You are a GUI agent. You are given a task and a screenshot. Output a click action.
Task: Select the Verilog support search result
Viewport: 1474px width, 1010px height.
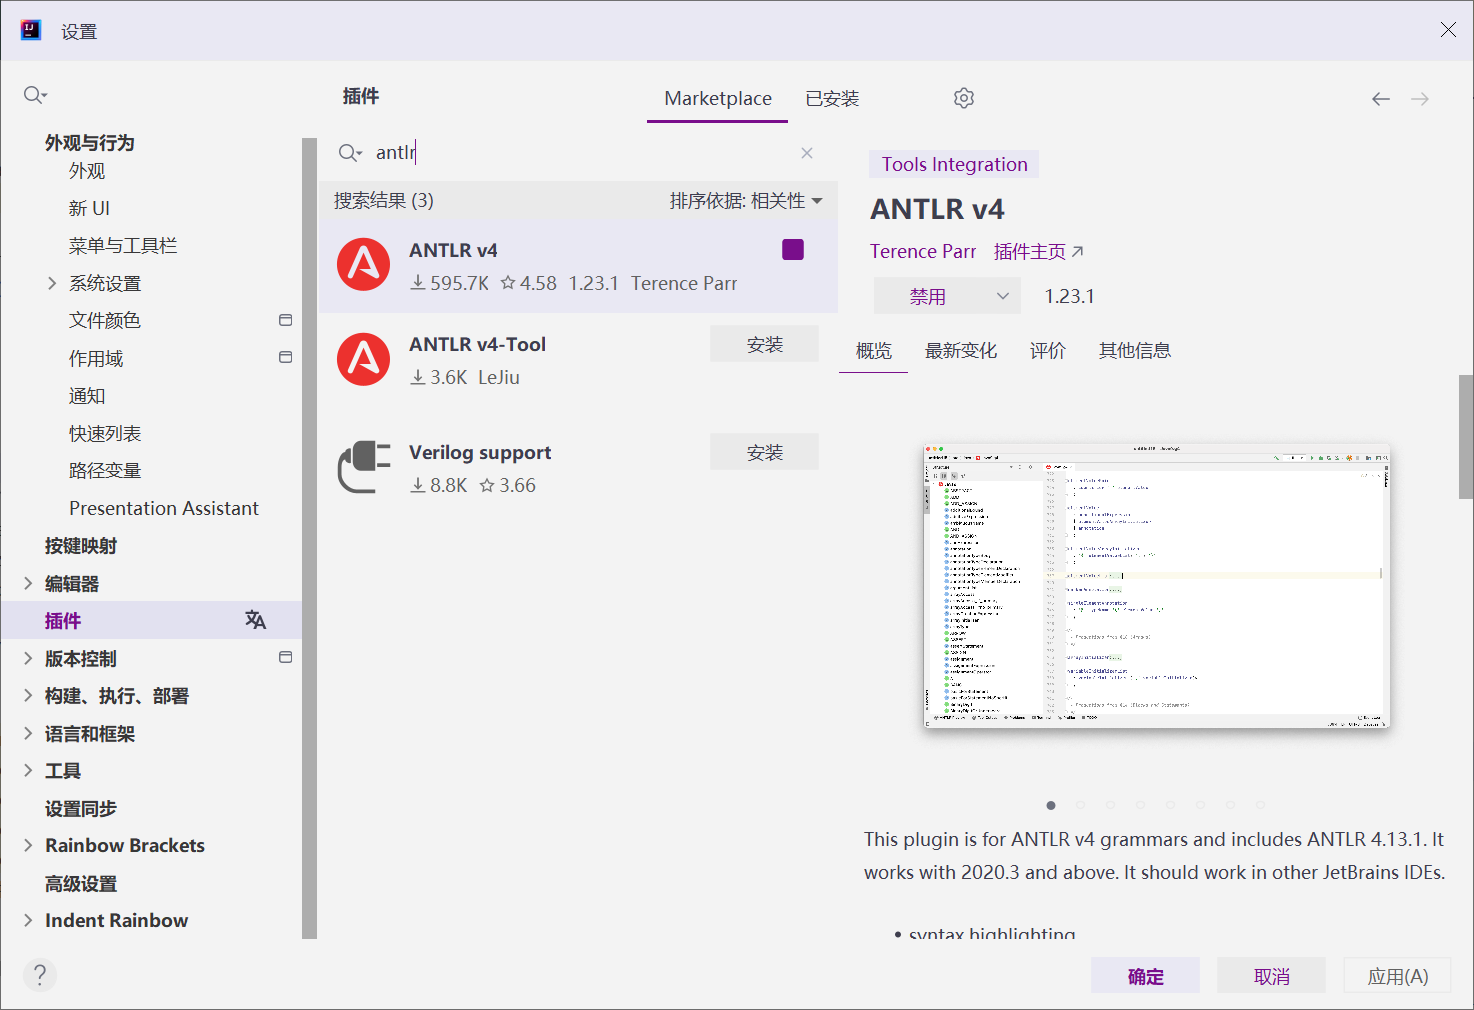coord(578,468)
